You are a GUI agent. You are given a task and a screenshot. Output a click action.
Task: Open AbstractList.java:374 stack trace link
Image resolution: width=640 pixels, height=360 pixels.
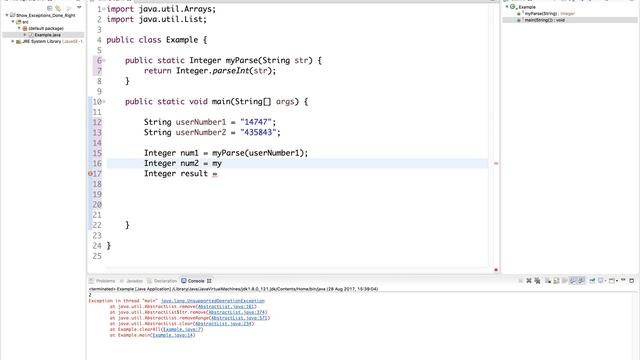(x=237, y=312)
